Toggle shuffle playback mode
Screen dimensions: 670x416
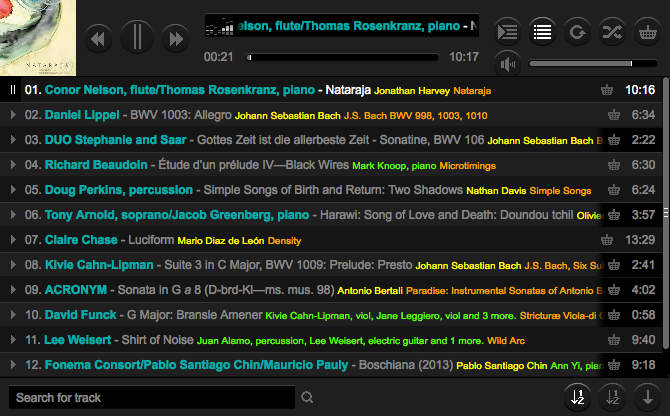tap(612, 32)
